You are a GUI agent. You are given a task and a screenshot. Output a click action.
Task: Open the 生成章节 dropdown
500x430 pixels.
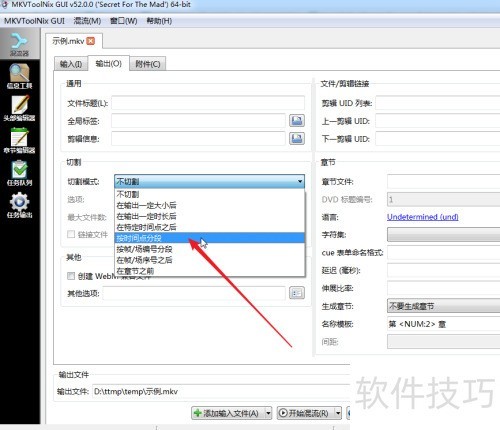coord(443,306)
